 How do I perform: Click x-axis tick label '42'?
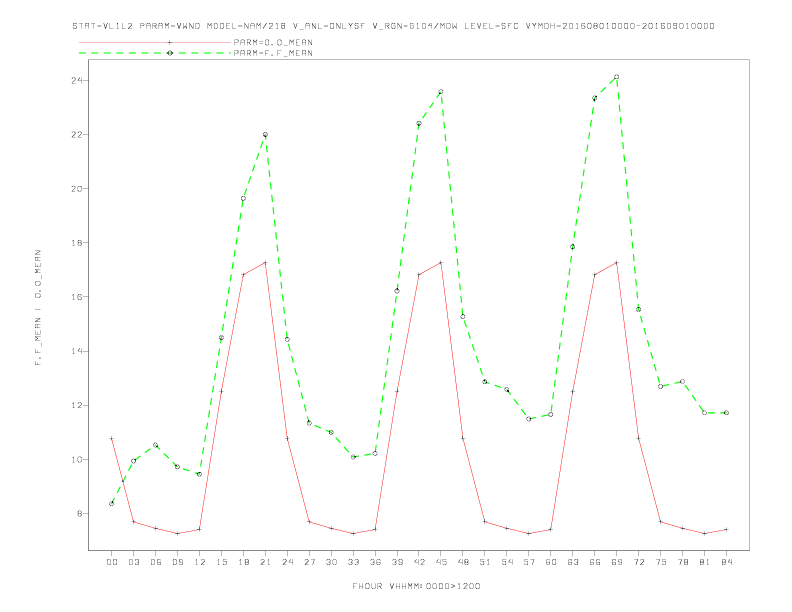[419, 562]
